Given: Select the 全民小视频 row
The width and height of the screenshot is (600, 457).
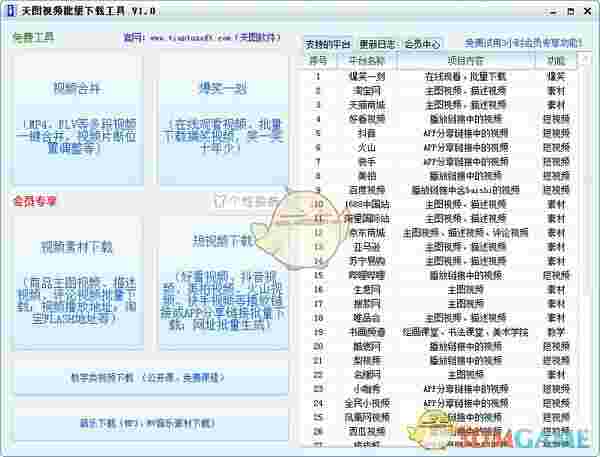Looking at the screenshot, I should [440, 403].
